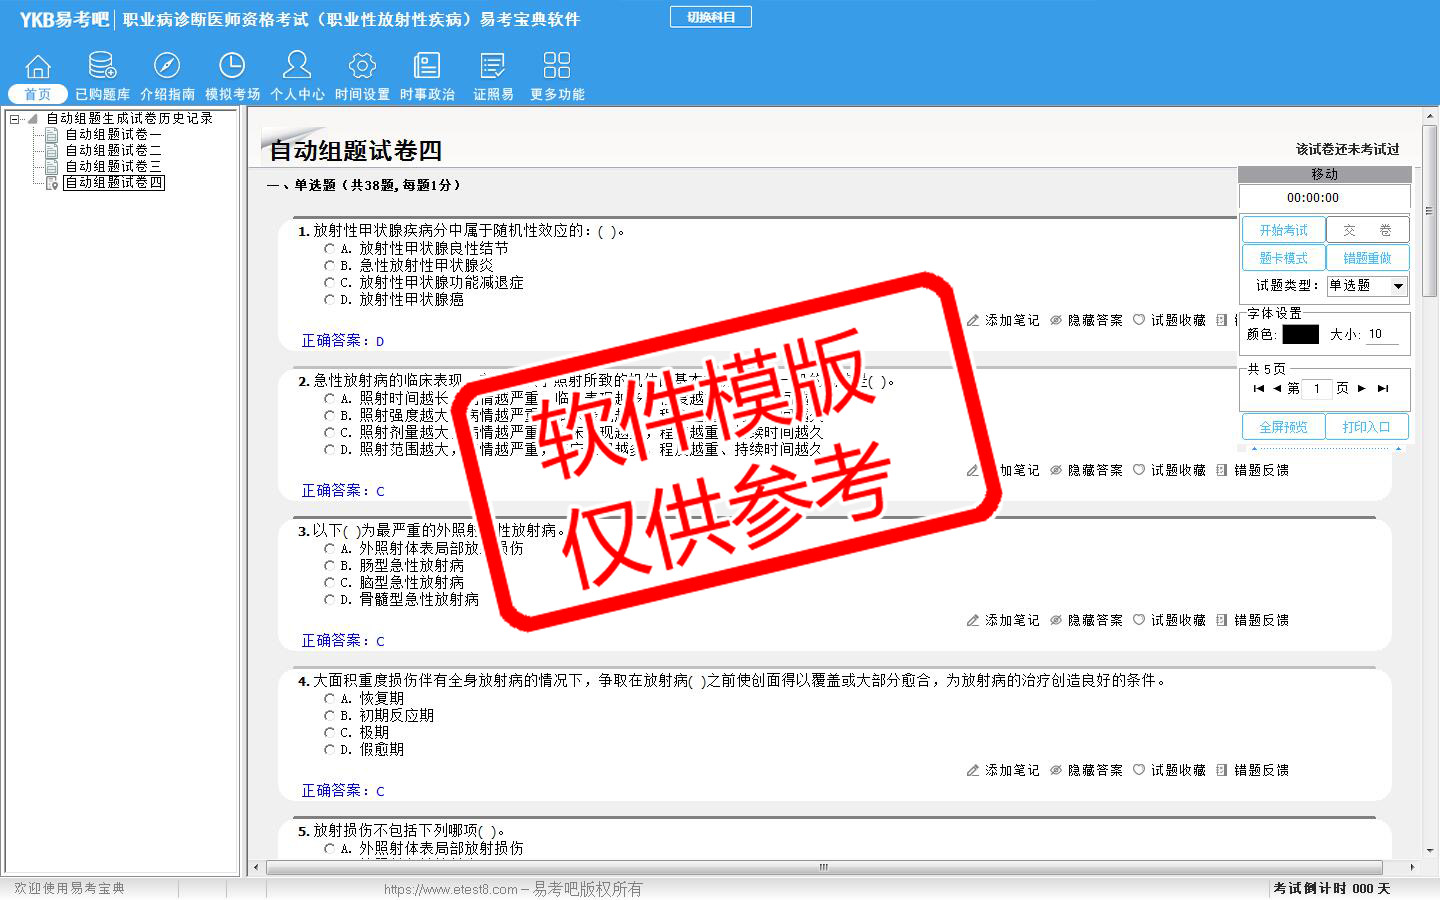Screen dimensions: 1440x900
Task: Go to the 首页 tab
Action: [x=38, y=94]
